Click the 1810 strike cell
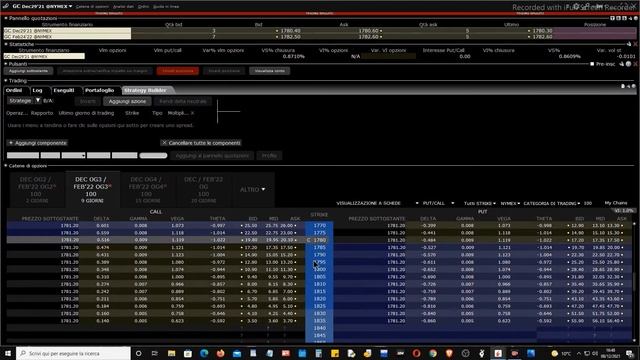Viewport: 640px width, 360px height. tap(319, 284)
